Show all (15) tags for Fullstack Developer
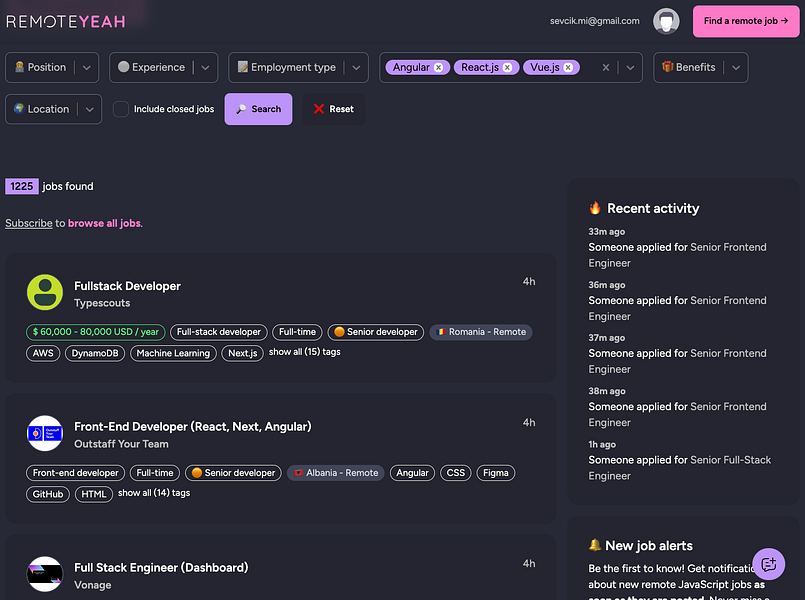Screen dimensions: 805x600 coord(304,352)
